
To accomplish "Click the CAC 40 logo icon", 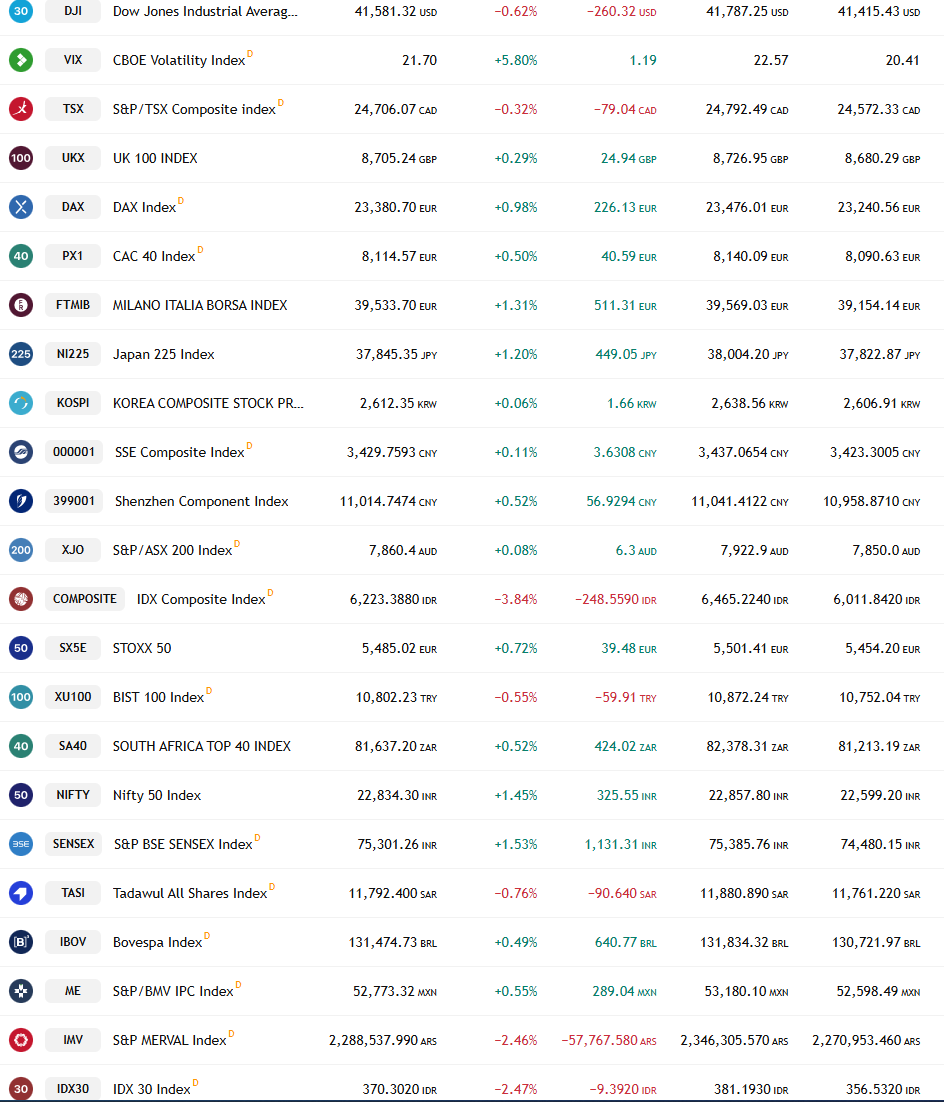I will (21, 256).
